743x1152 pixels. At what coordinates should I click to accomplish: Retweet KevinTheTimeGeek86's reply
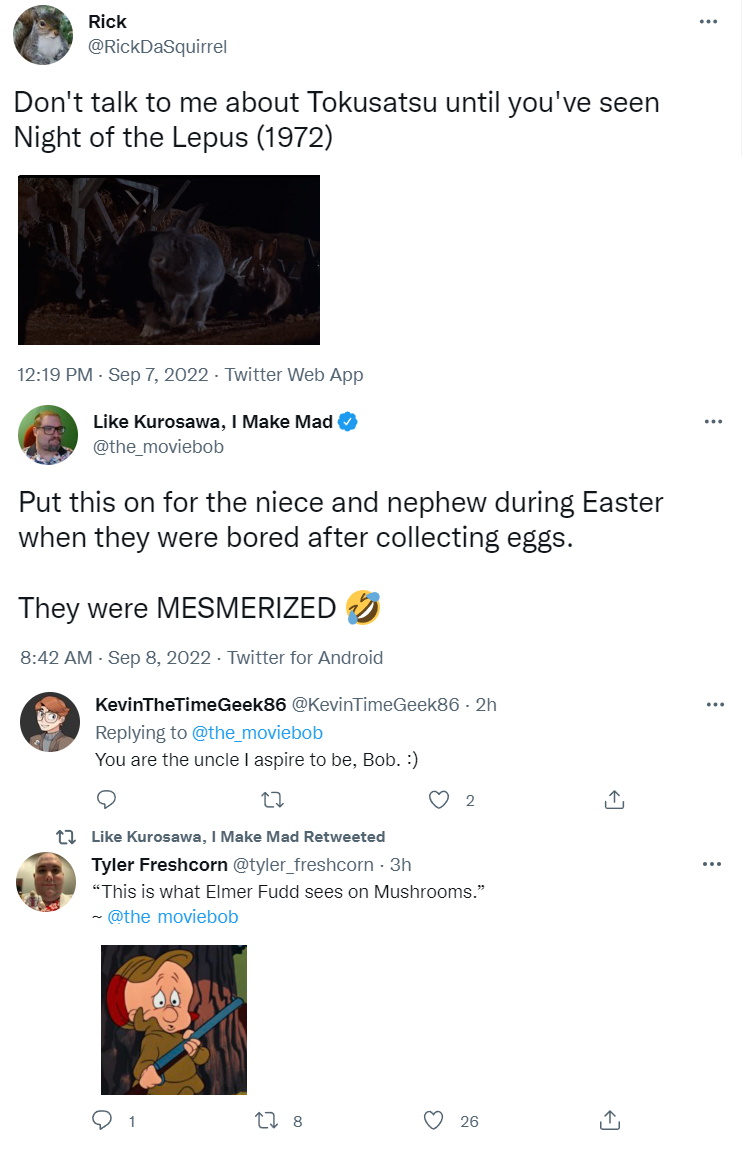(x=273, y=799)
